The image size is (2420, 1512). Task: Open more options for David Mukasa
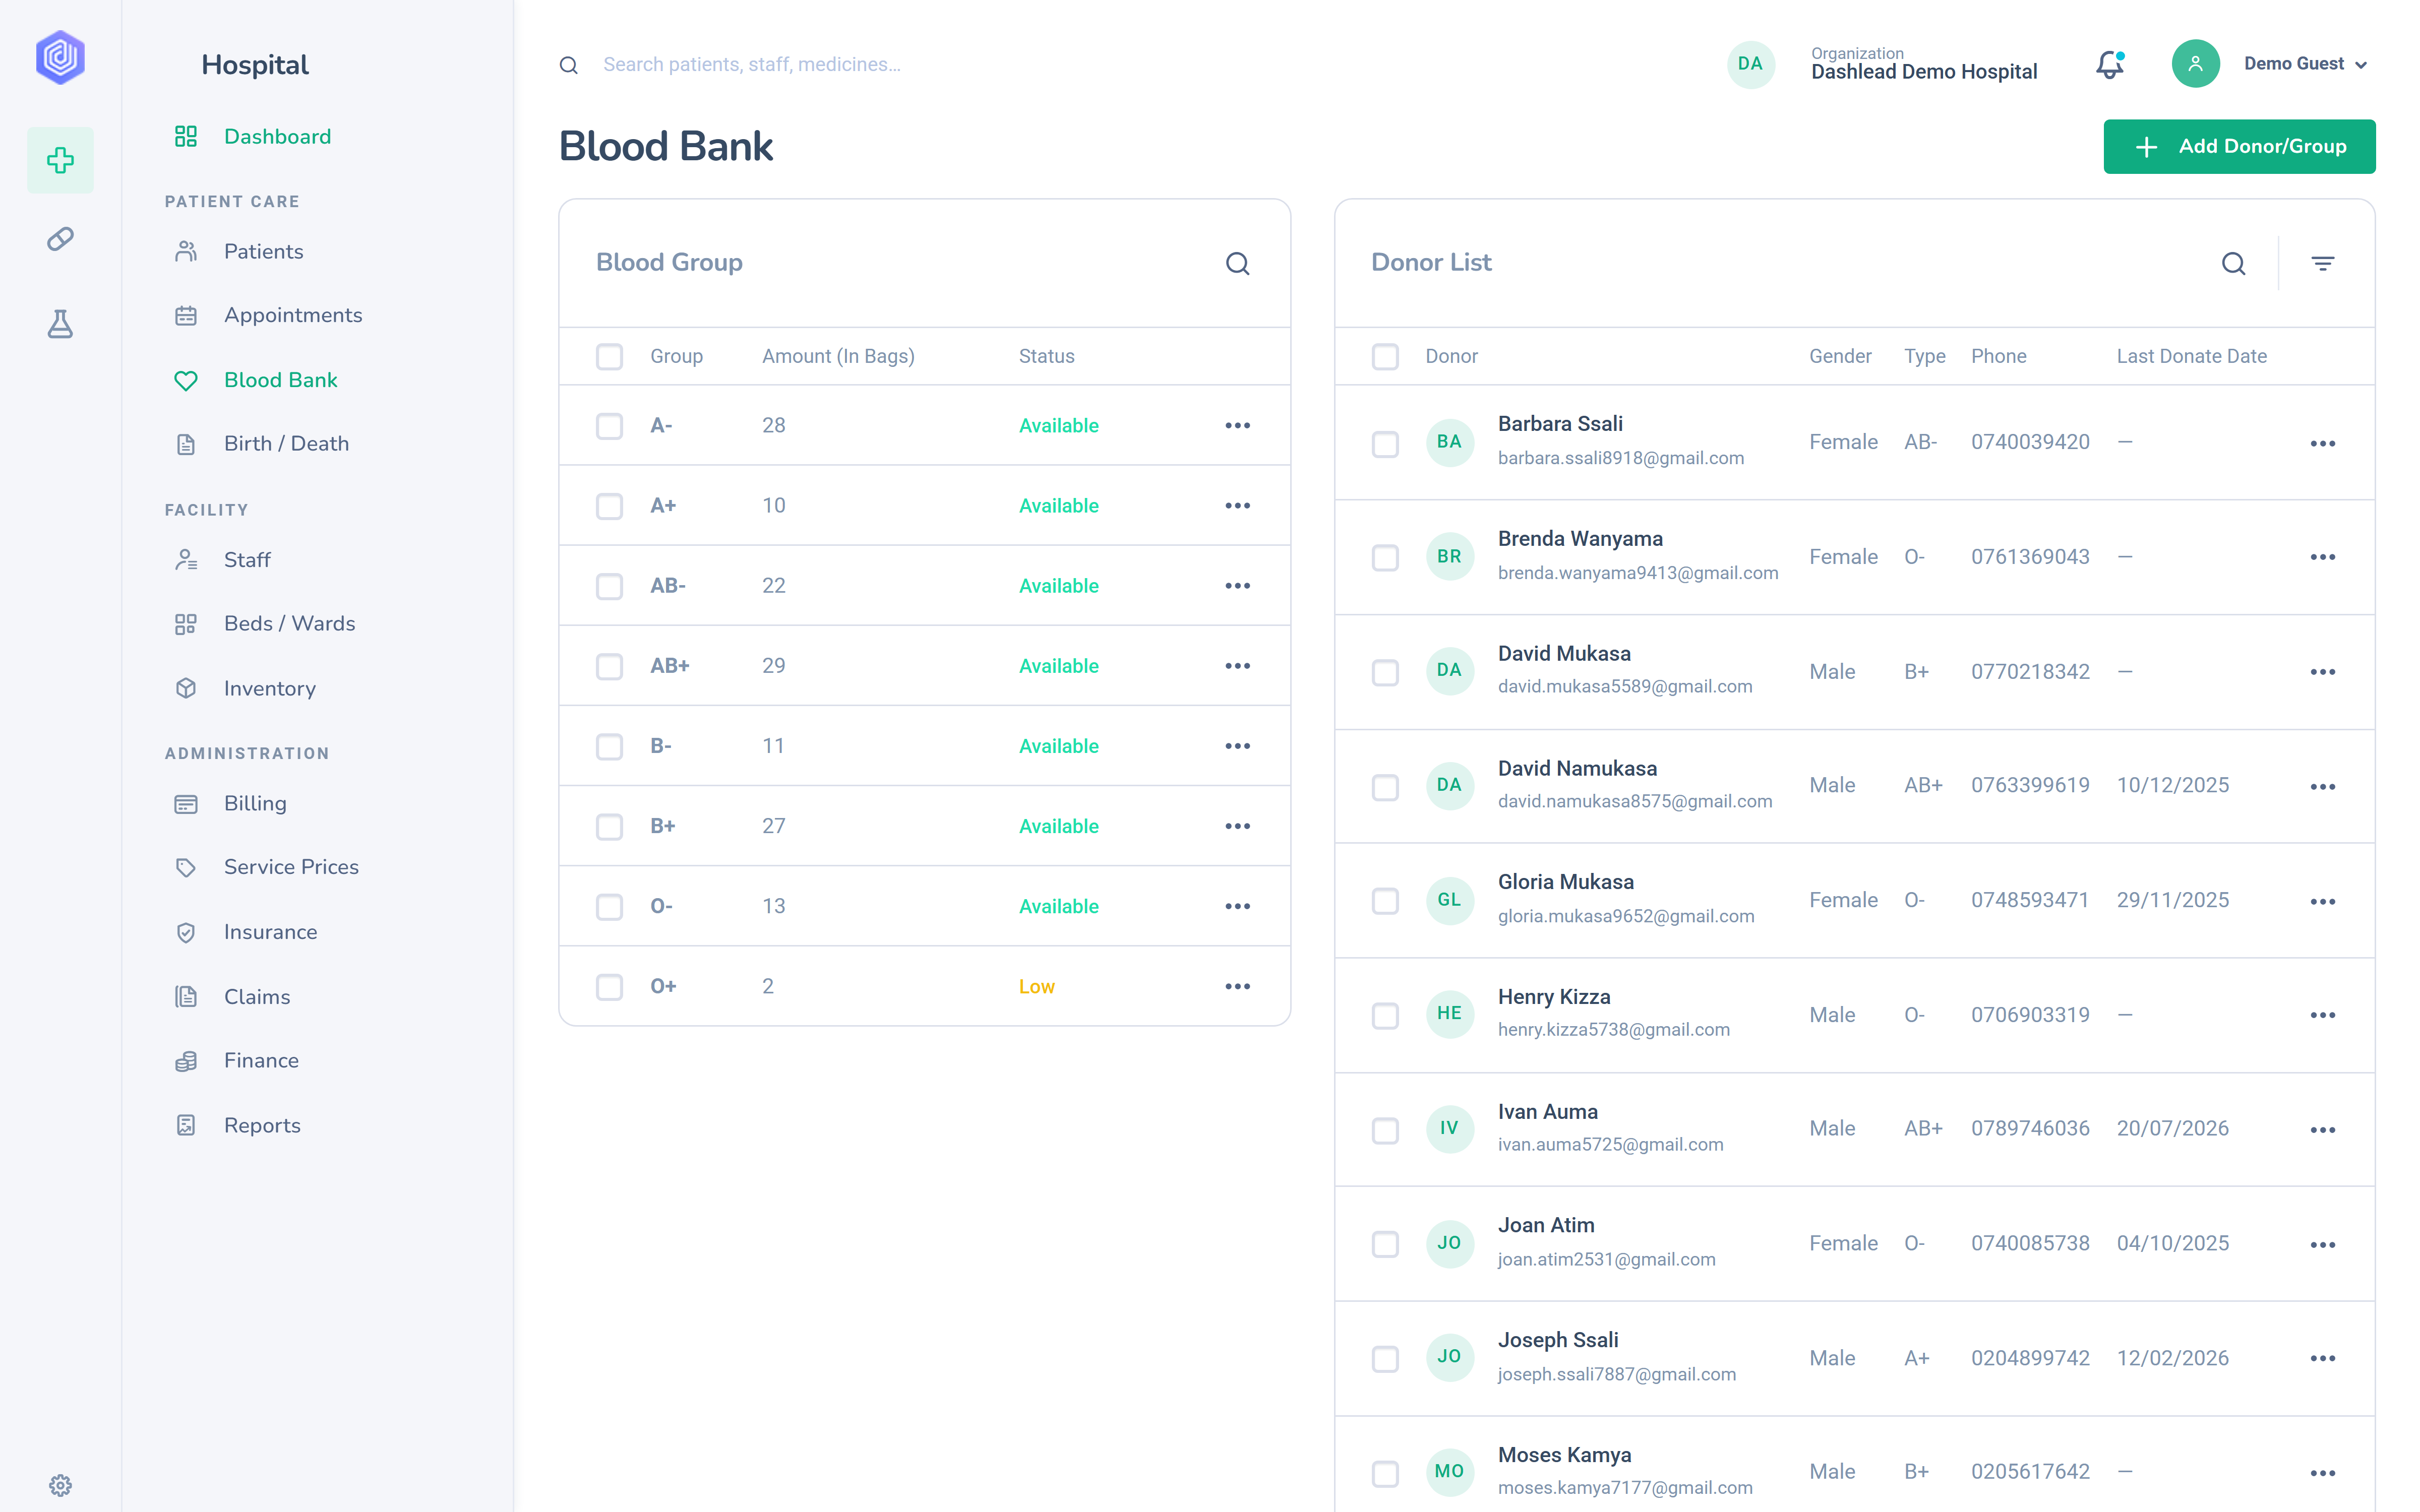point(2322,672)
